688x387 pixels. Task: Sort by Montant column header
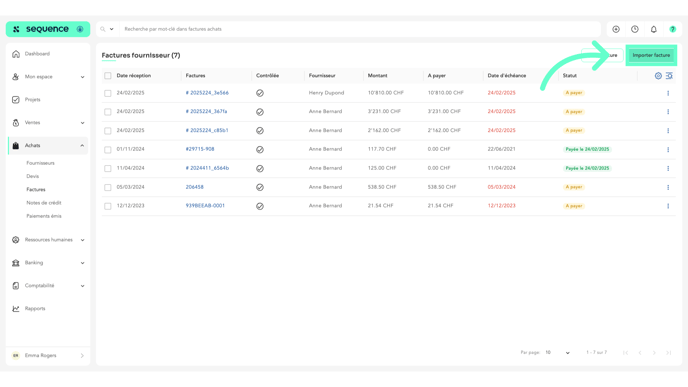pos(377,76)
